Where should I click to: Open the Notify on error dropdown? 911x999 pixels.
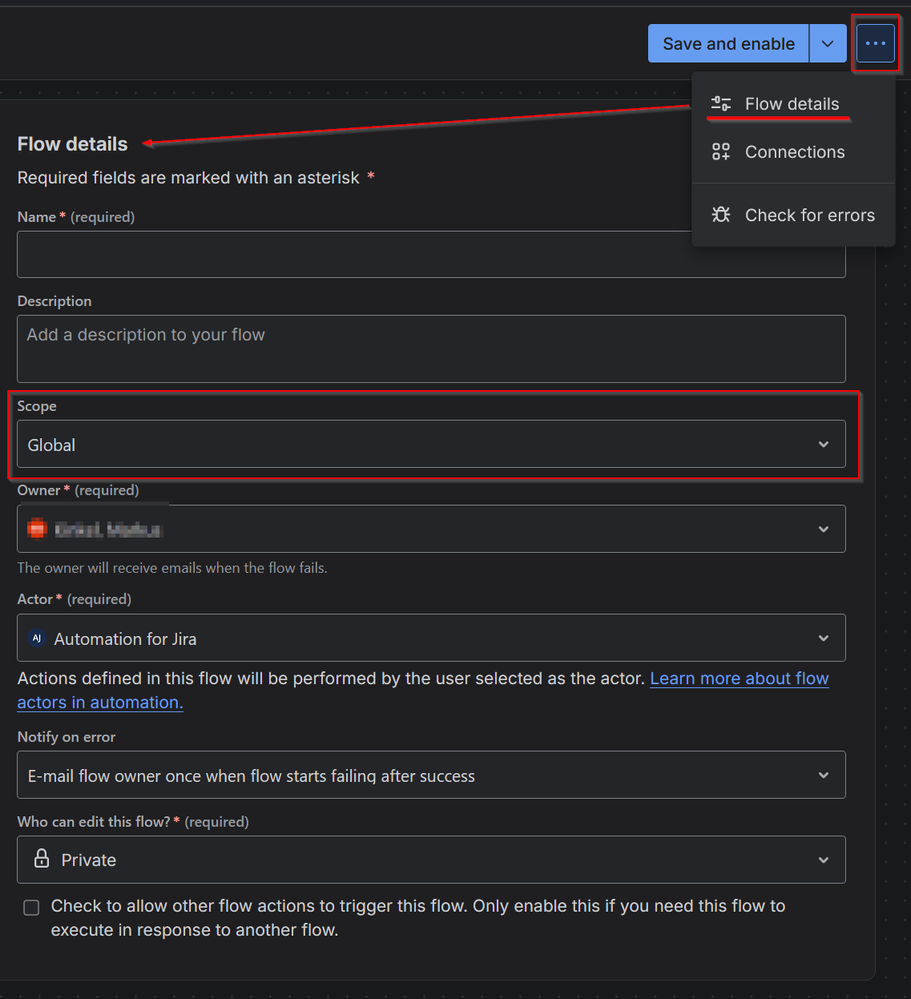click(x=431, y=775)
